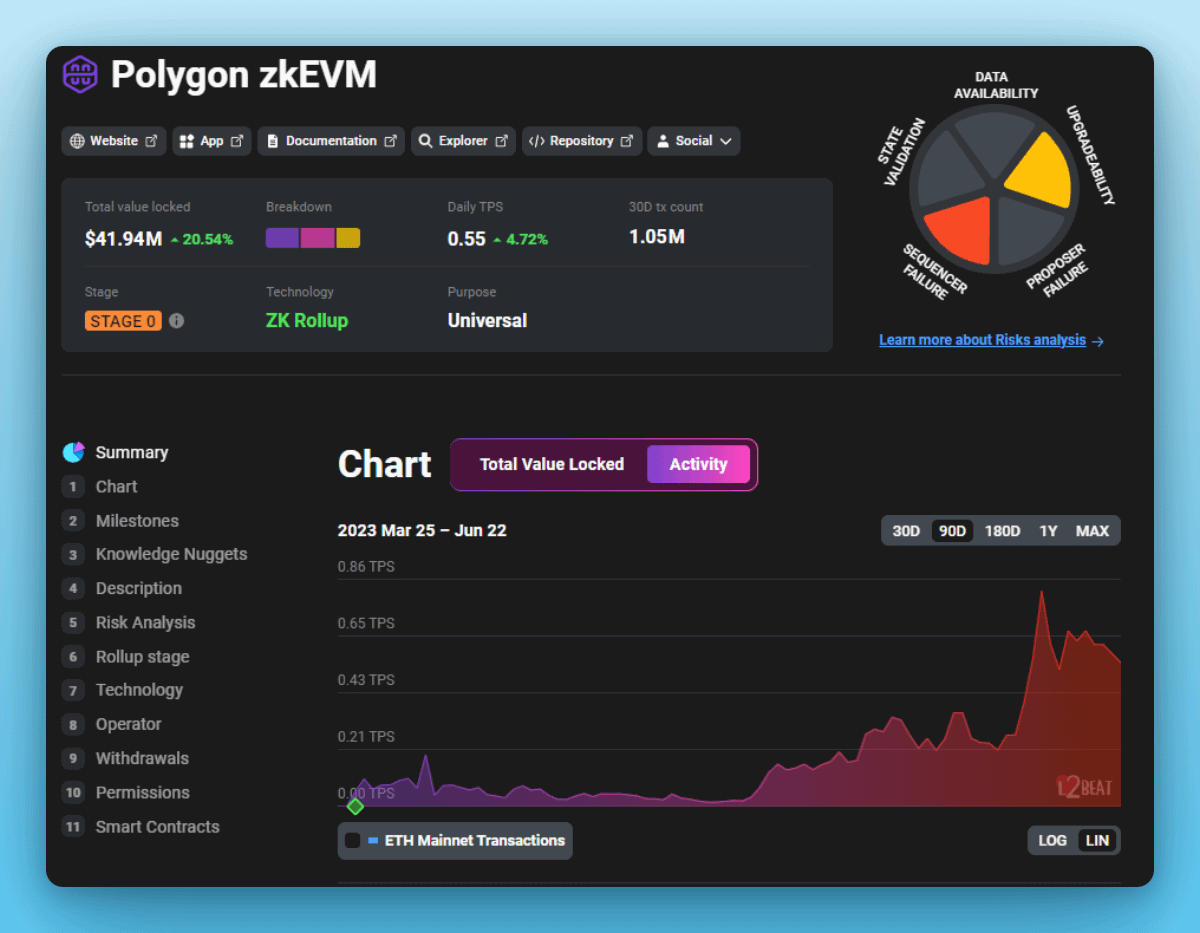This screenshot has height=933, width=1200.
Task: Expand the Social dropdown
Action: [x=694, y=141]
